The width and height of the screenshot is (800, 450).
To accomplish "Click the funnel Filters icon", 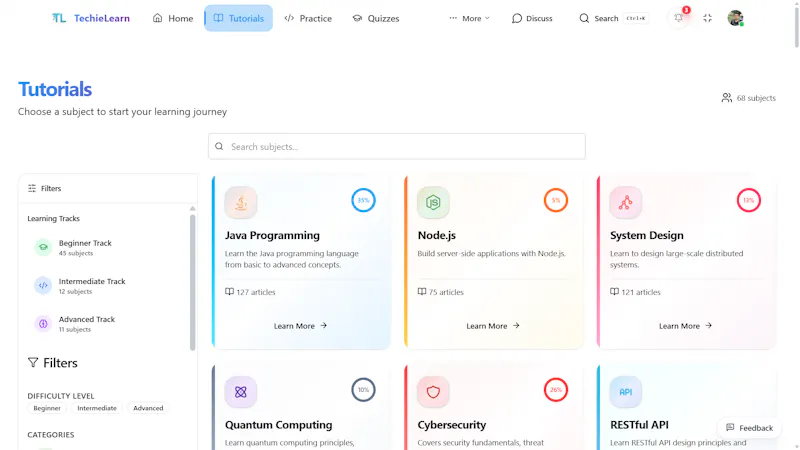I will pyautogui.click(x=33, y=363).
